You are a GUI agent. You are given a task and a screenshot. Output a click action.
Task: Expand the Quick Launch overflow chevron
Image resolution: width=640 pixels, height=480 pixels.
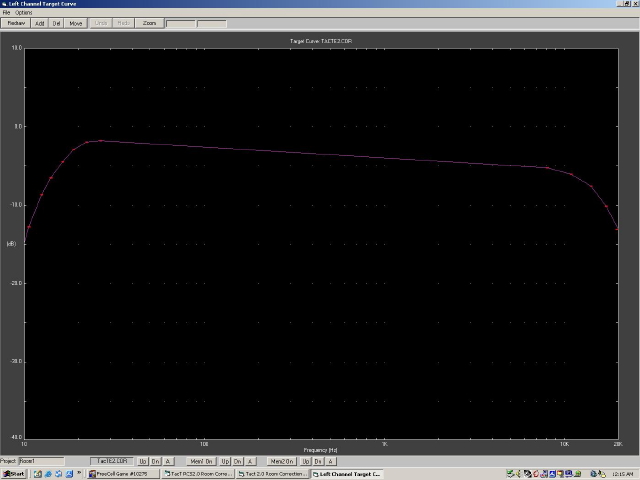(79, 473)
